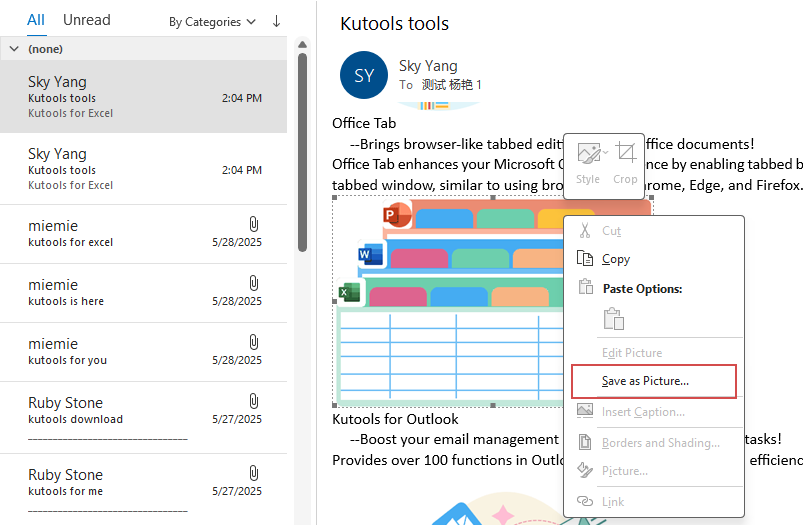This screenshot has height=525, width=803.
Task: Select Edit Picture in the context menu
Action: (x=631, y=353)
